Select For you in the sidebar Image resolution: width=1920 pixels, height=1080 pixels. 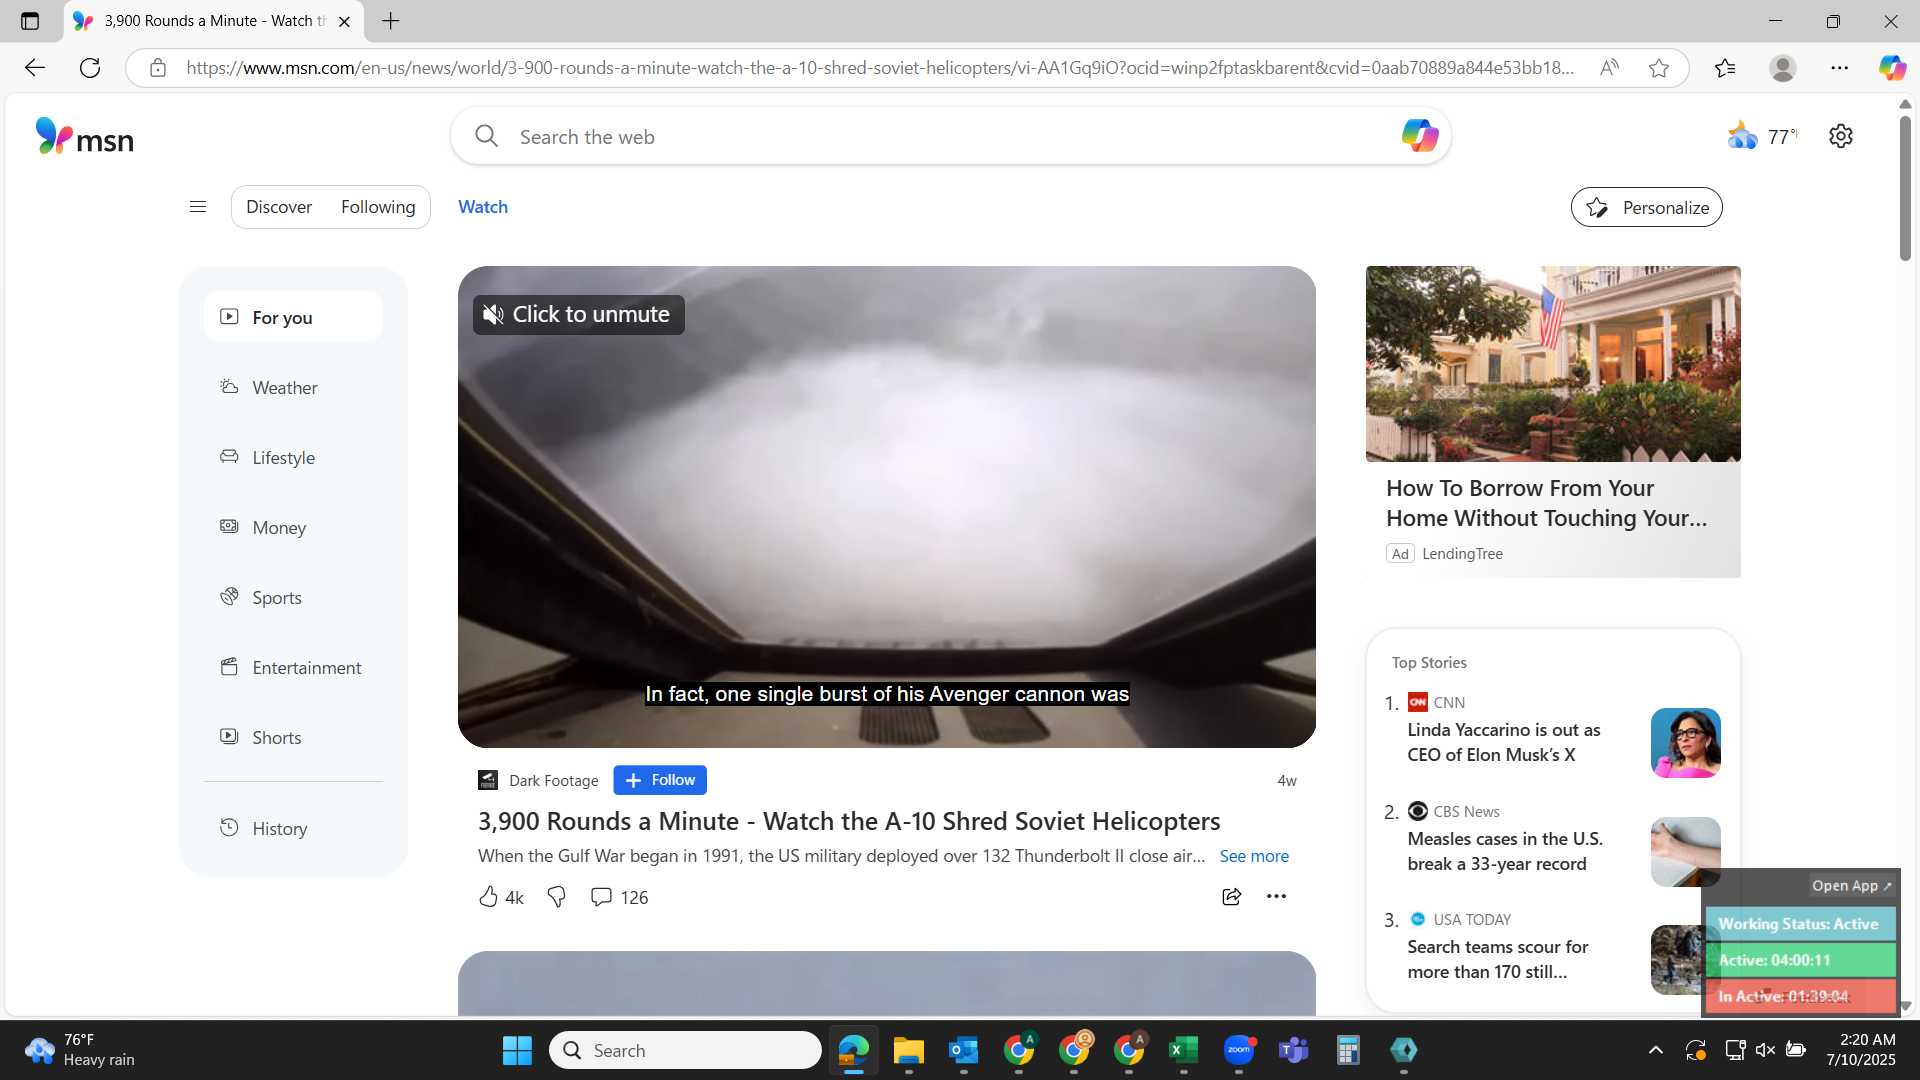tap(293, 317)
